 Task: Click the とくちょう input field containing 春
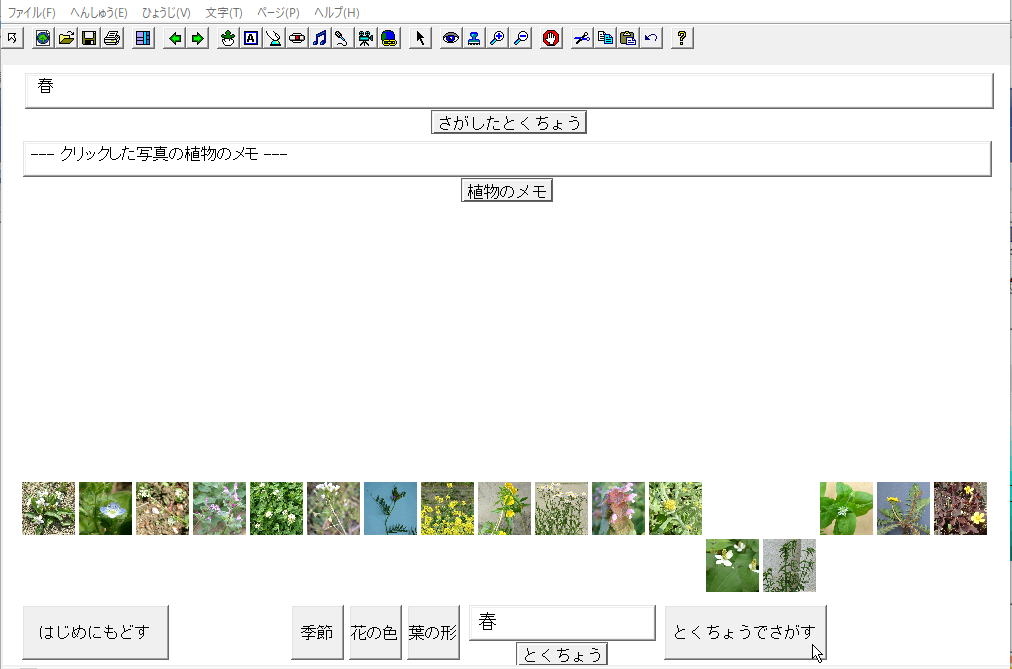(562, 622)
